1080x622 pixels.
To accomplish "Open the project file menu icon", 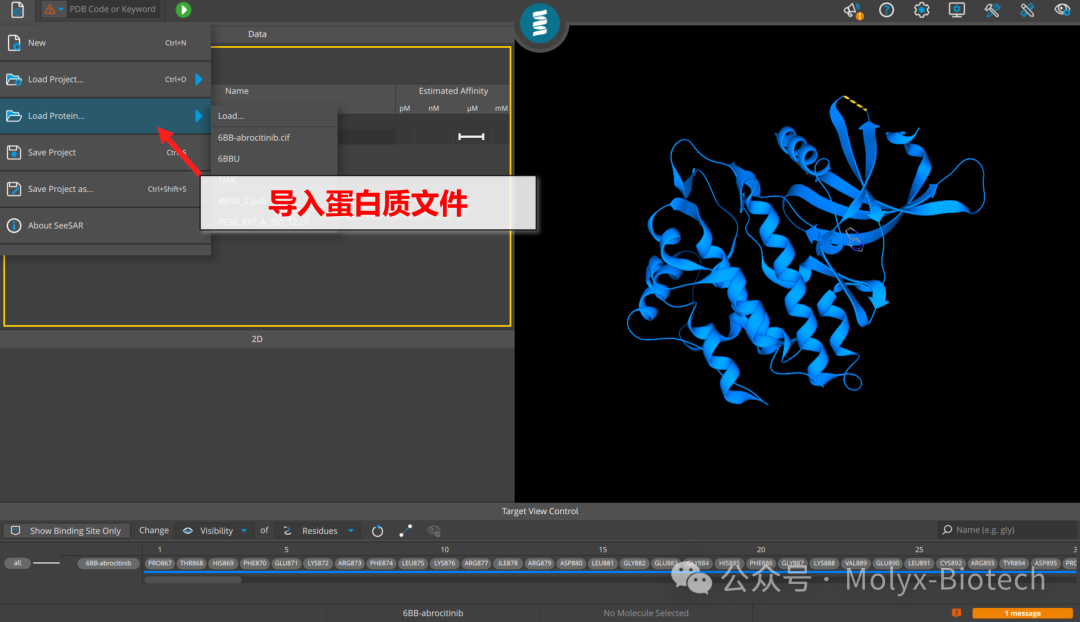I will click(x=17, y=10).
